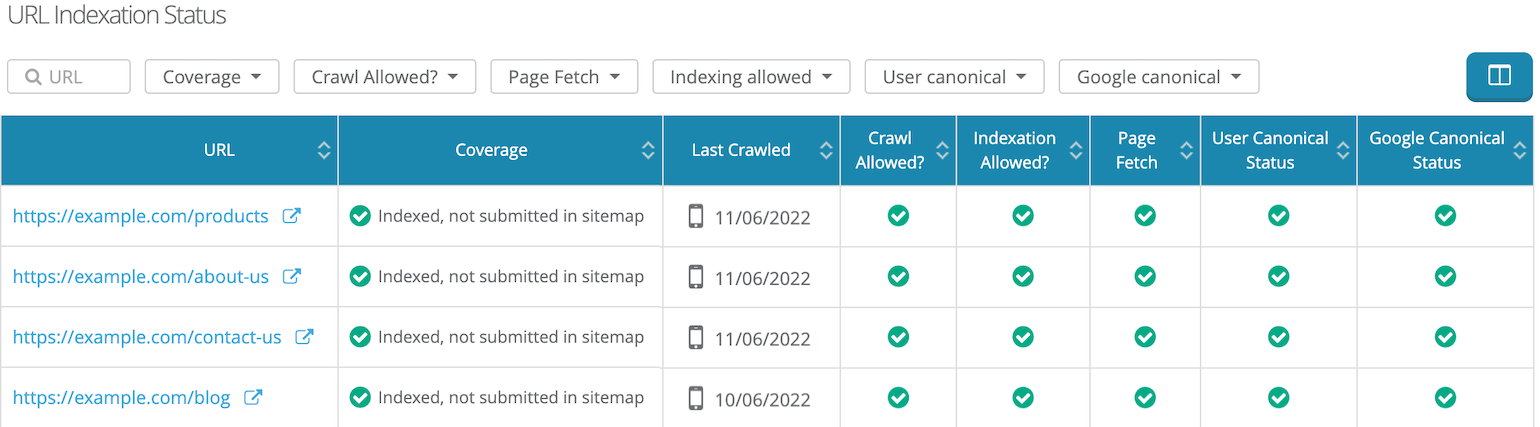The height and width of the screenshot is (427, 1540).
Task: Click the column layout toggle button
Action: pos(1499,77)
